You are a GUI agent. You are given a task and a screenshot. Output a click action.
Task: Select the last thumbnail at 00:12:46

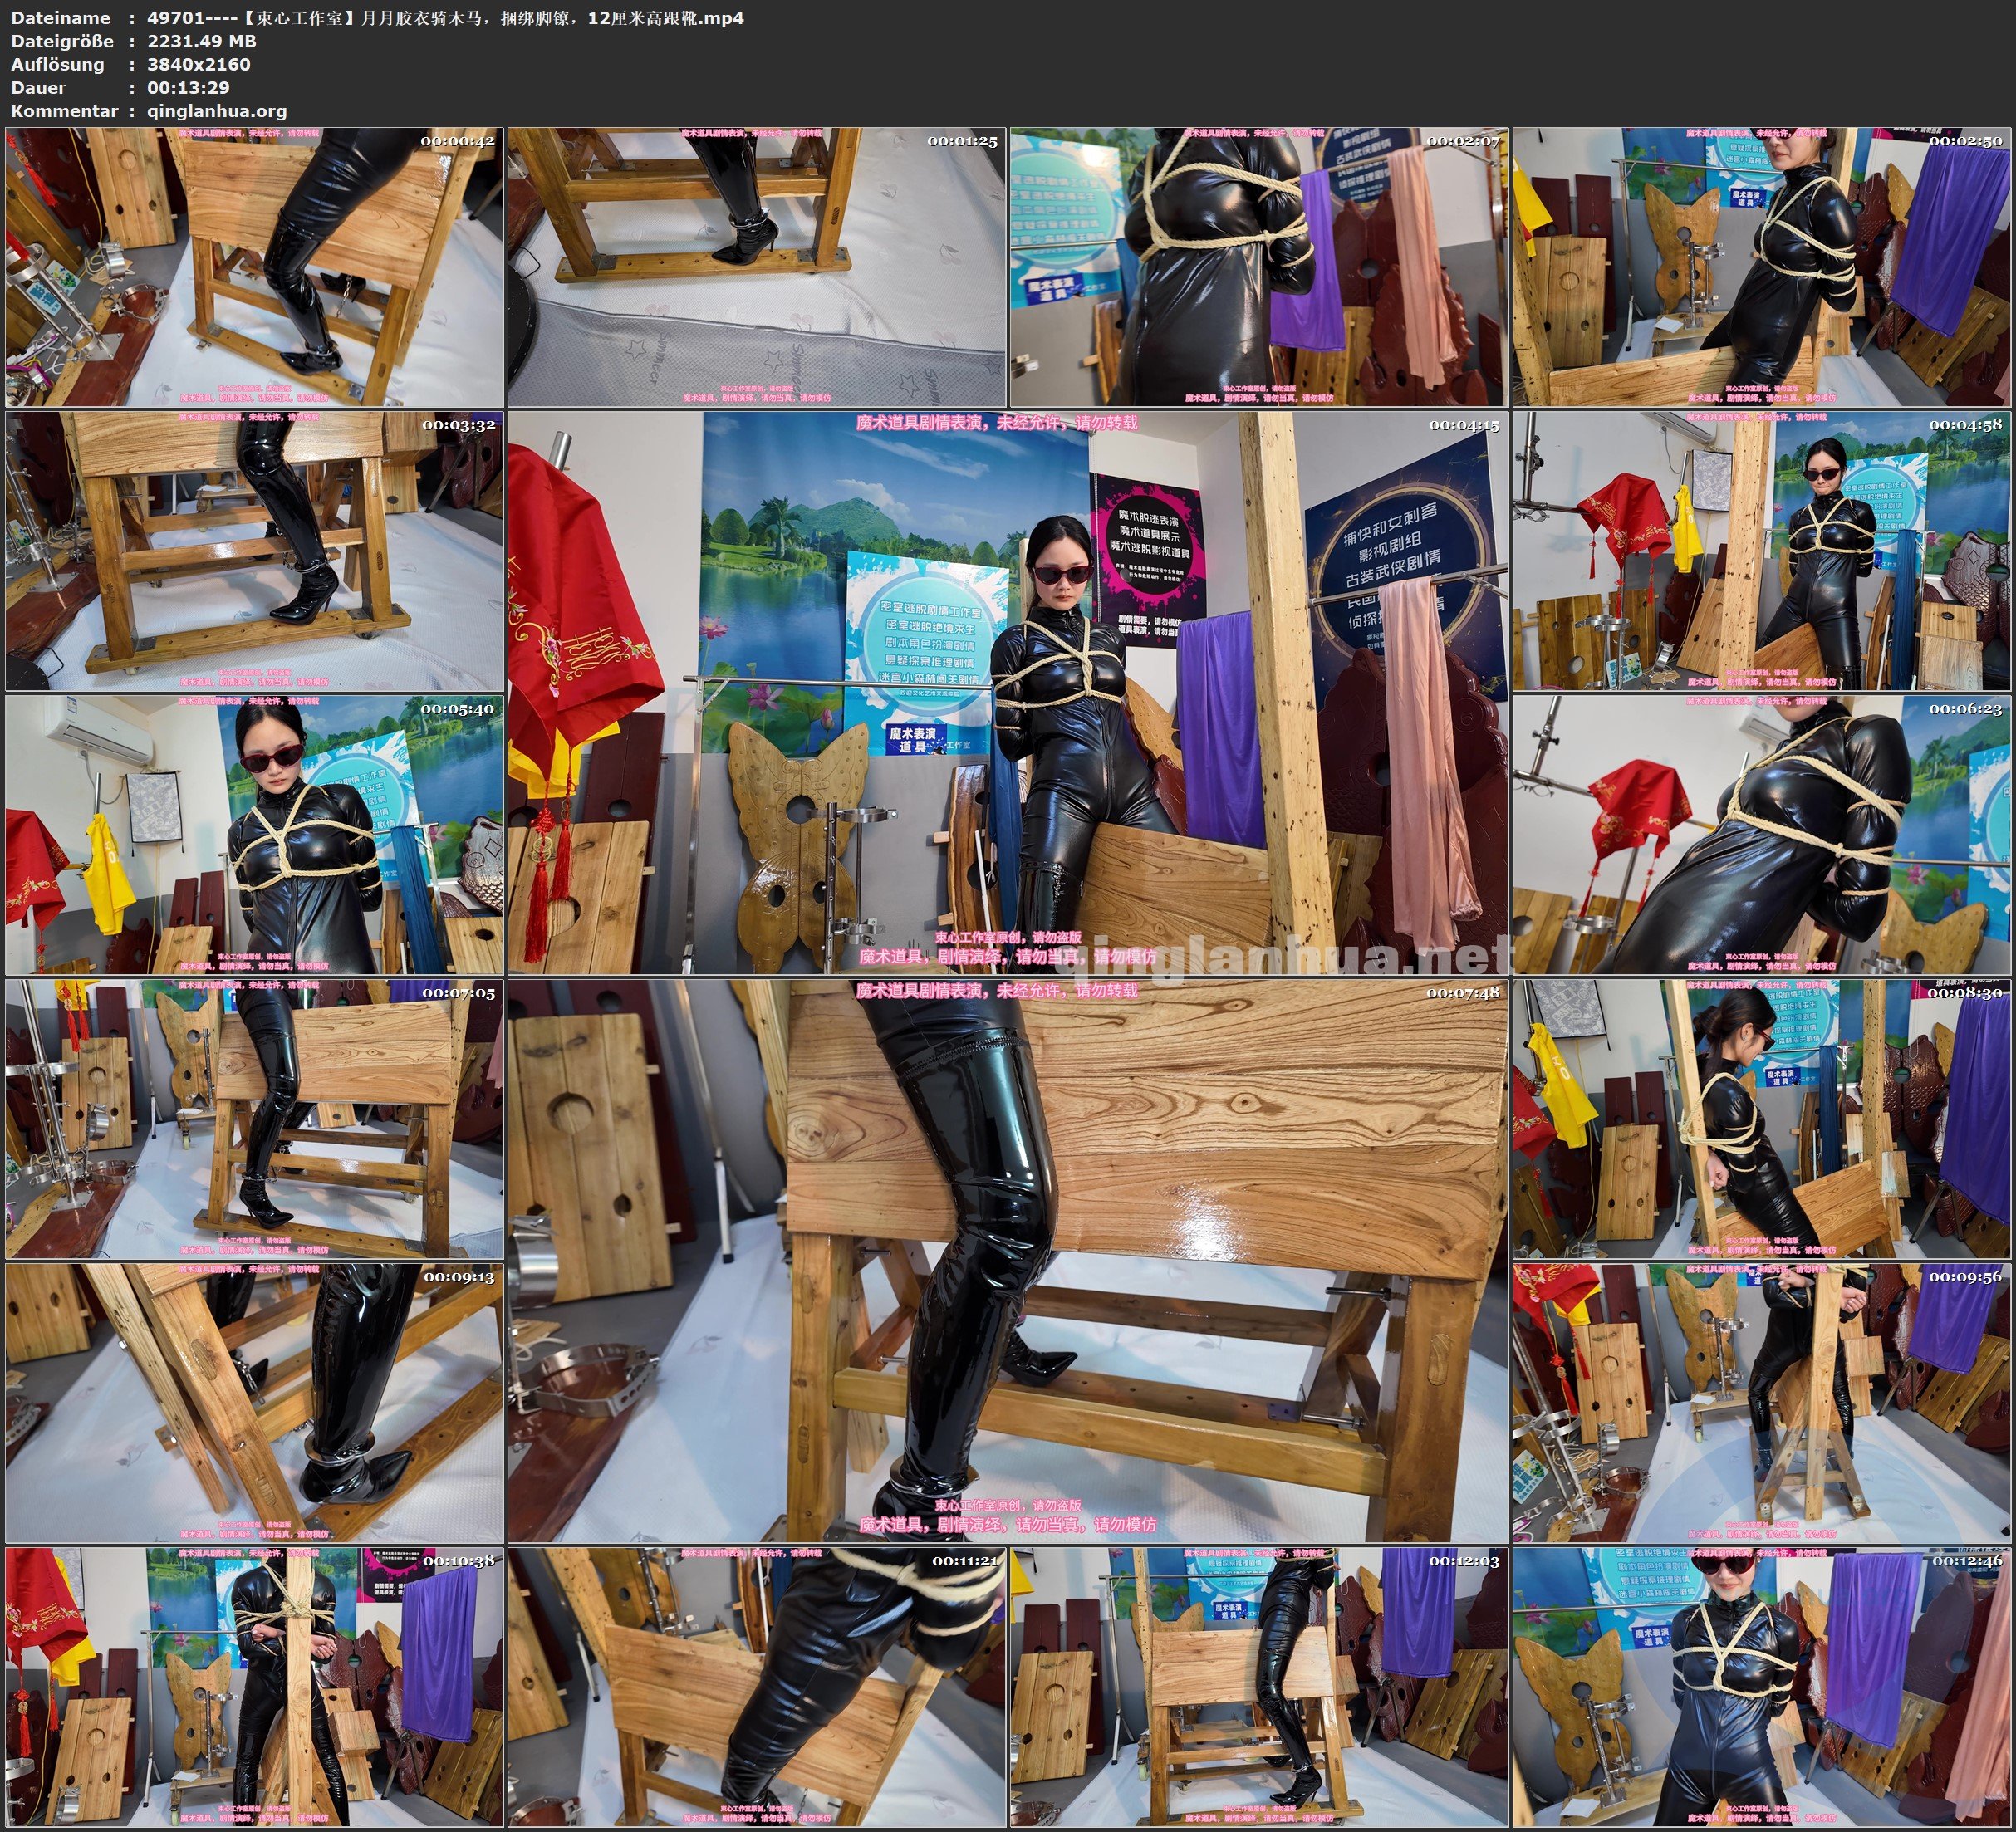[1762, 1686]
